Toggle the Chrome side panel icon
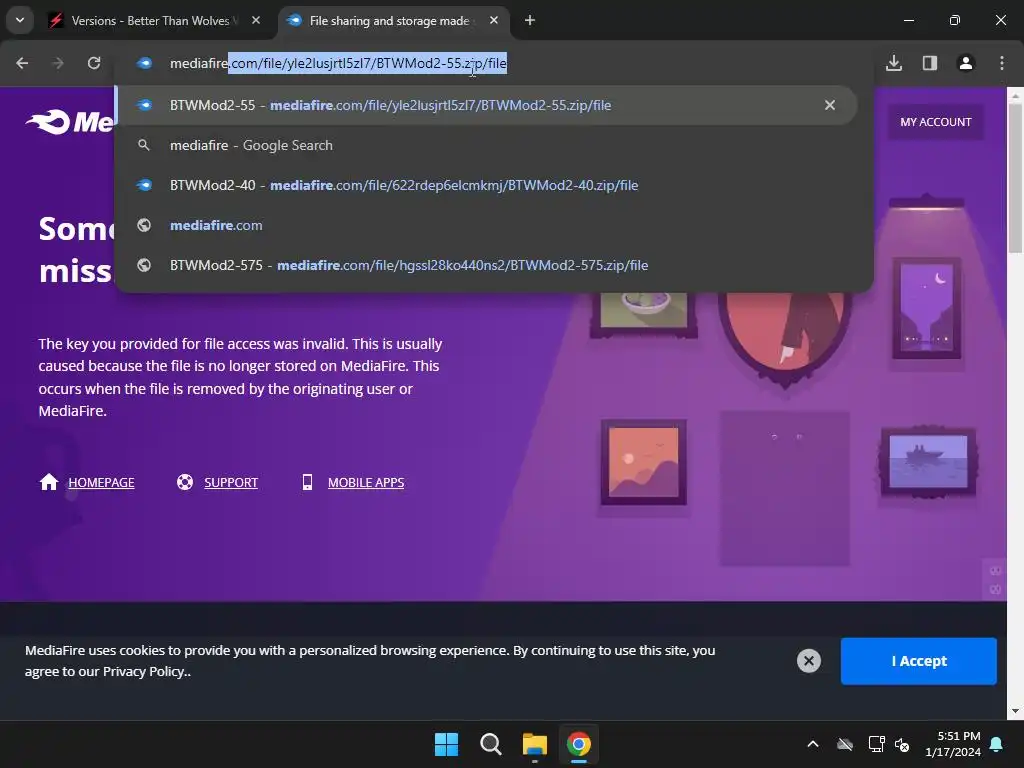Viewport: 1024px width, 768px height. [930, 63]
